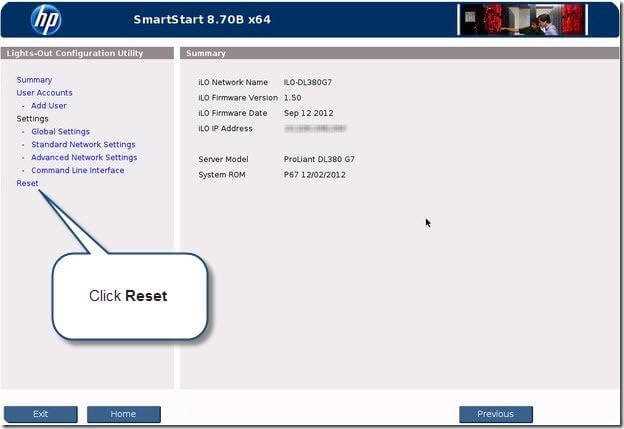This screenshot has width=624, height=429.
Task: Click the Lights-Out Configuration Utility header
Action: [x=87, y=53]
